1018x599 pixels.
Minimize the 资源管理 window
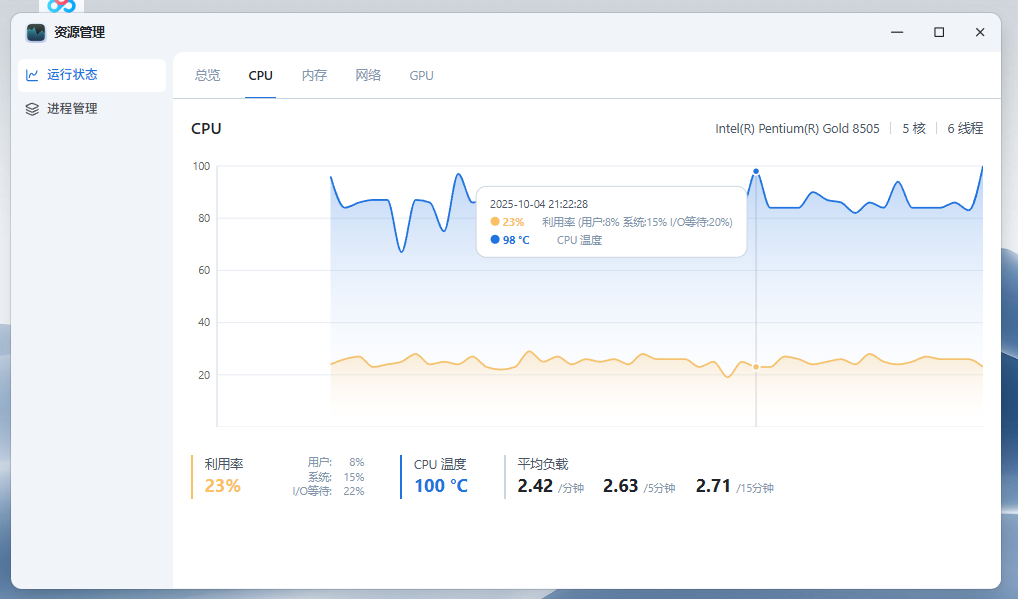tap(897, 32)
